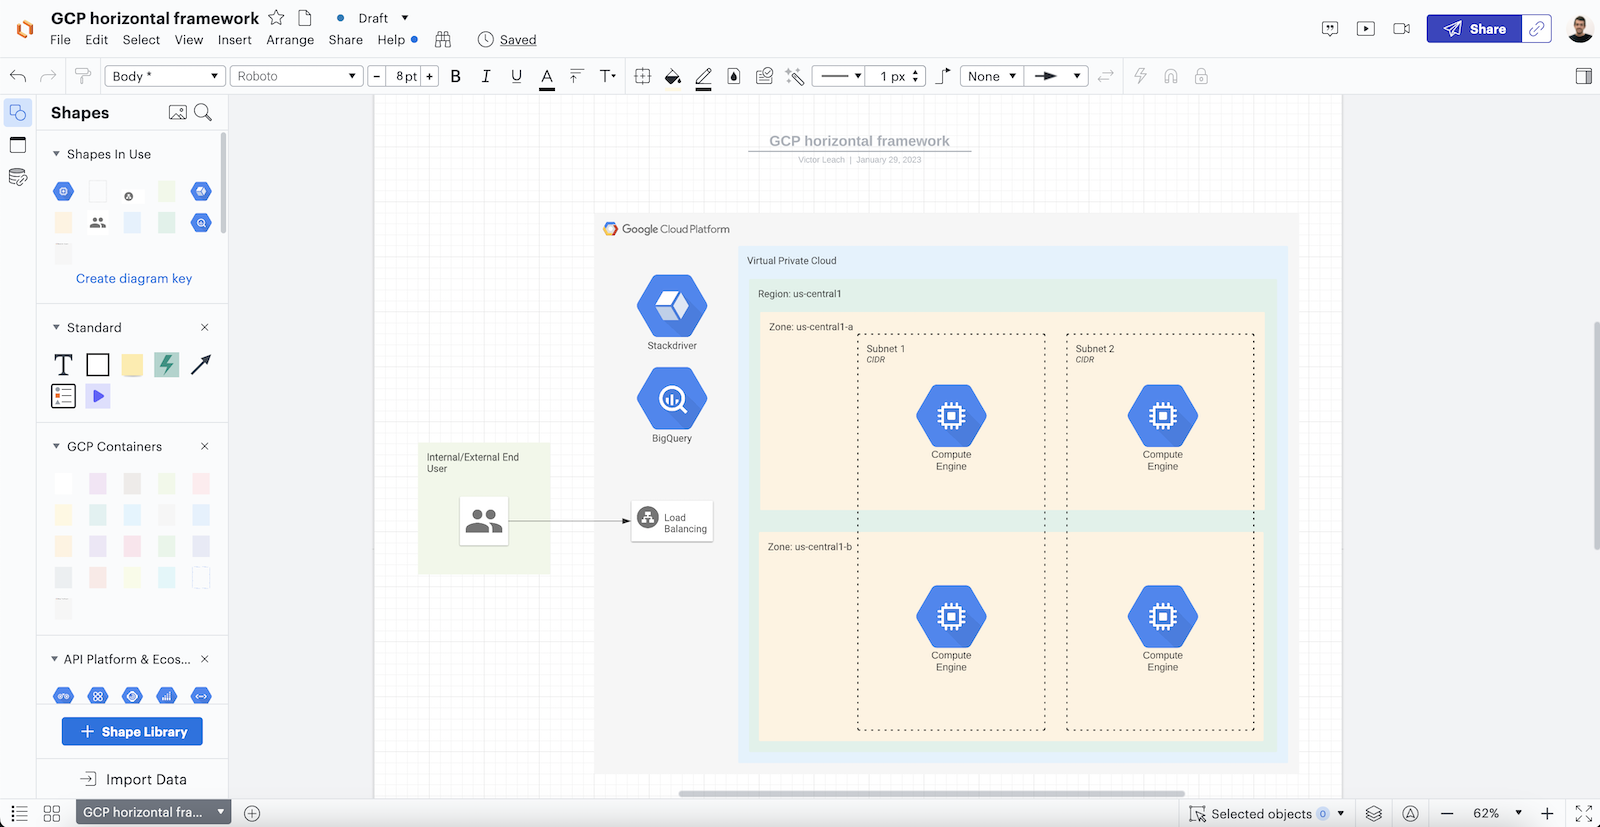Search shapes with magnifier icon
The width and height of the screenshot is (1600, 827).
click(203, 113)
